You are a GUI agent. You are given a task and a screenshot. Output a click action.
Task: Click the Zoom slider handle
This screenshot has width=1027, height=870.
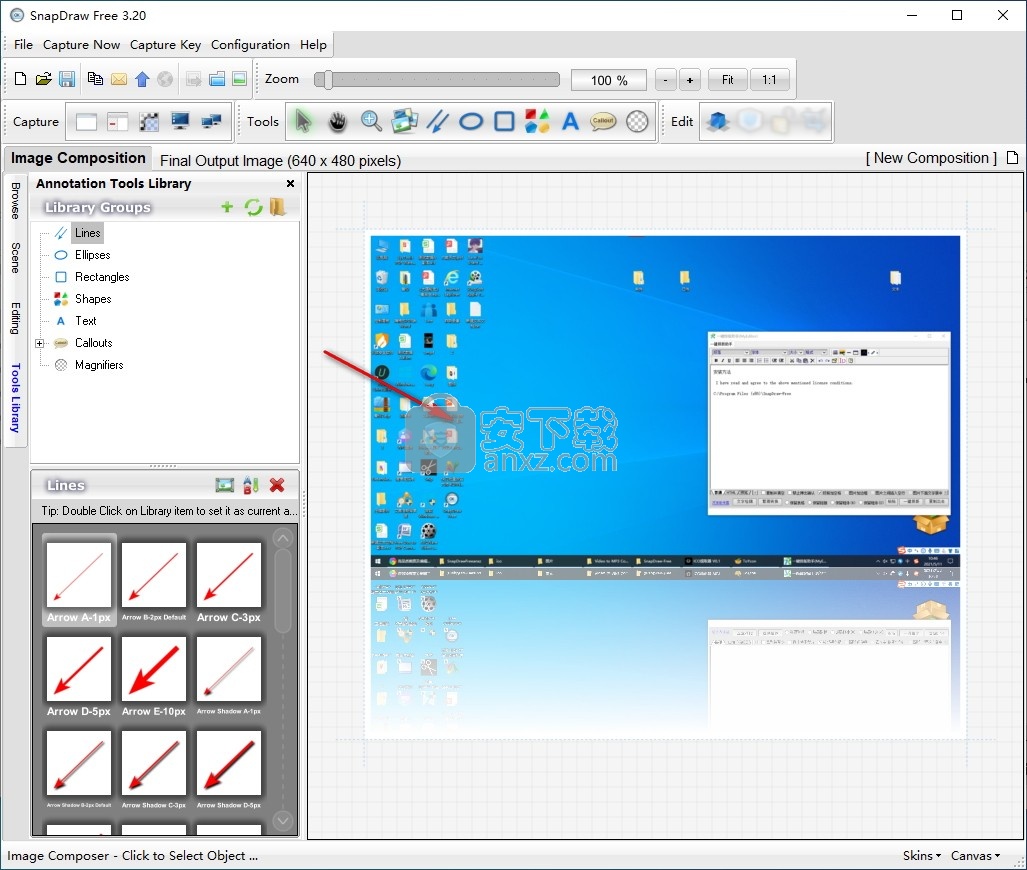pos(326,80)
